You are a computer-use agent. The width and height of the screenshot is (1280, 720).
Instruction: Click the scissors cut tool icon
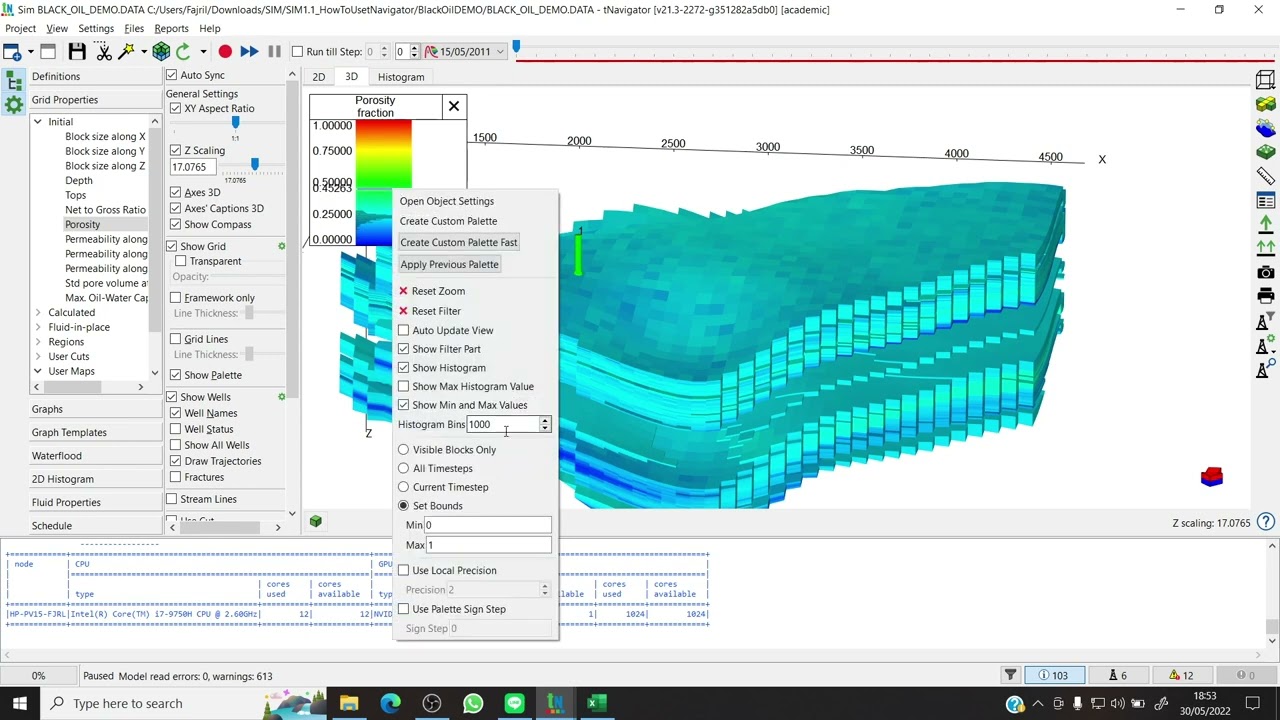click(x=104, y=52)
